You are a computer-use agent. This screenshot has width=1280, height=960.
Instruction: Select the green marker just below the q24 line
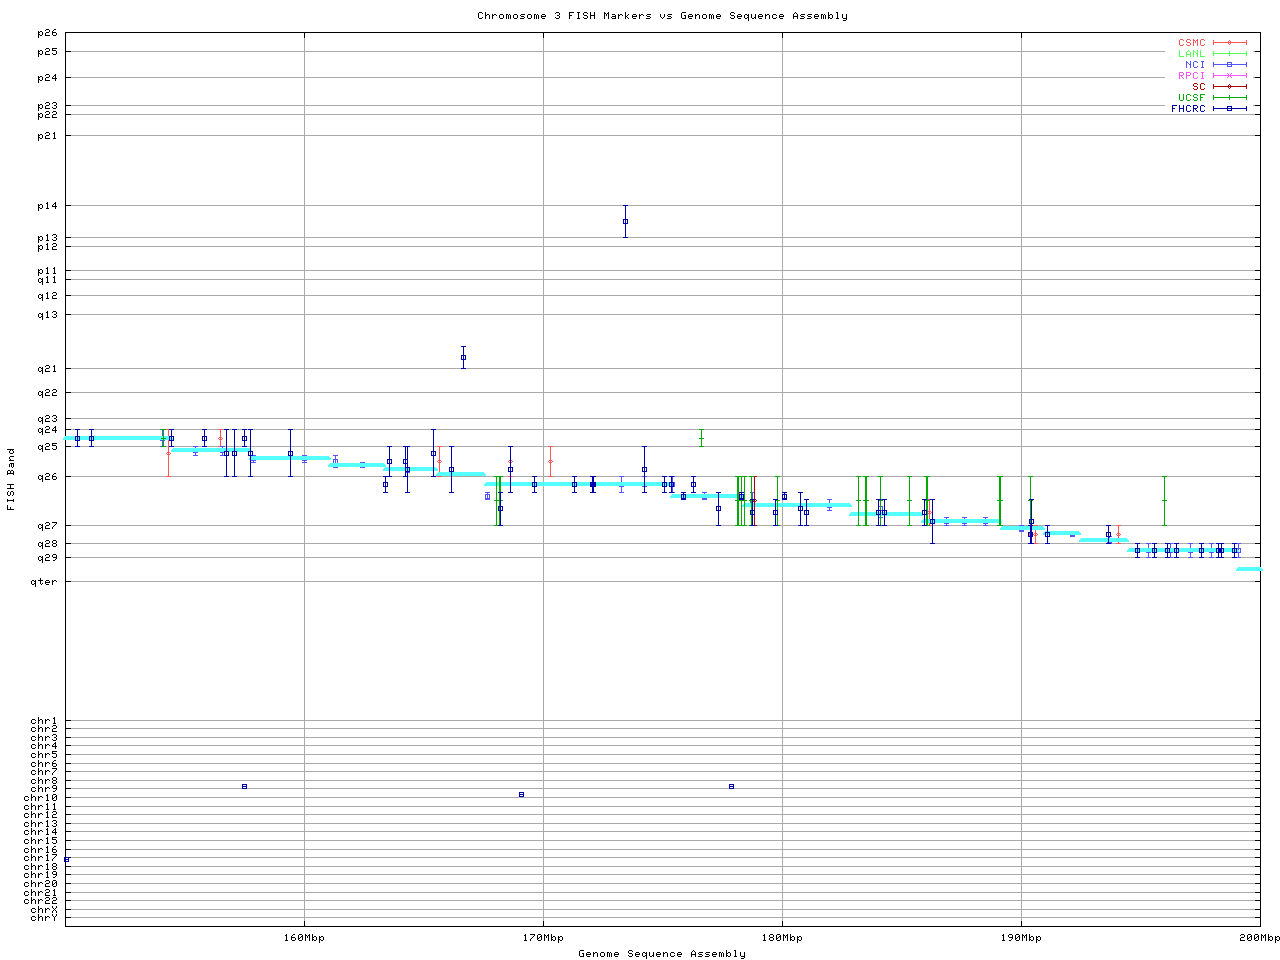pyautogui.click(x=701, y=438)
